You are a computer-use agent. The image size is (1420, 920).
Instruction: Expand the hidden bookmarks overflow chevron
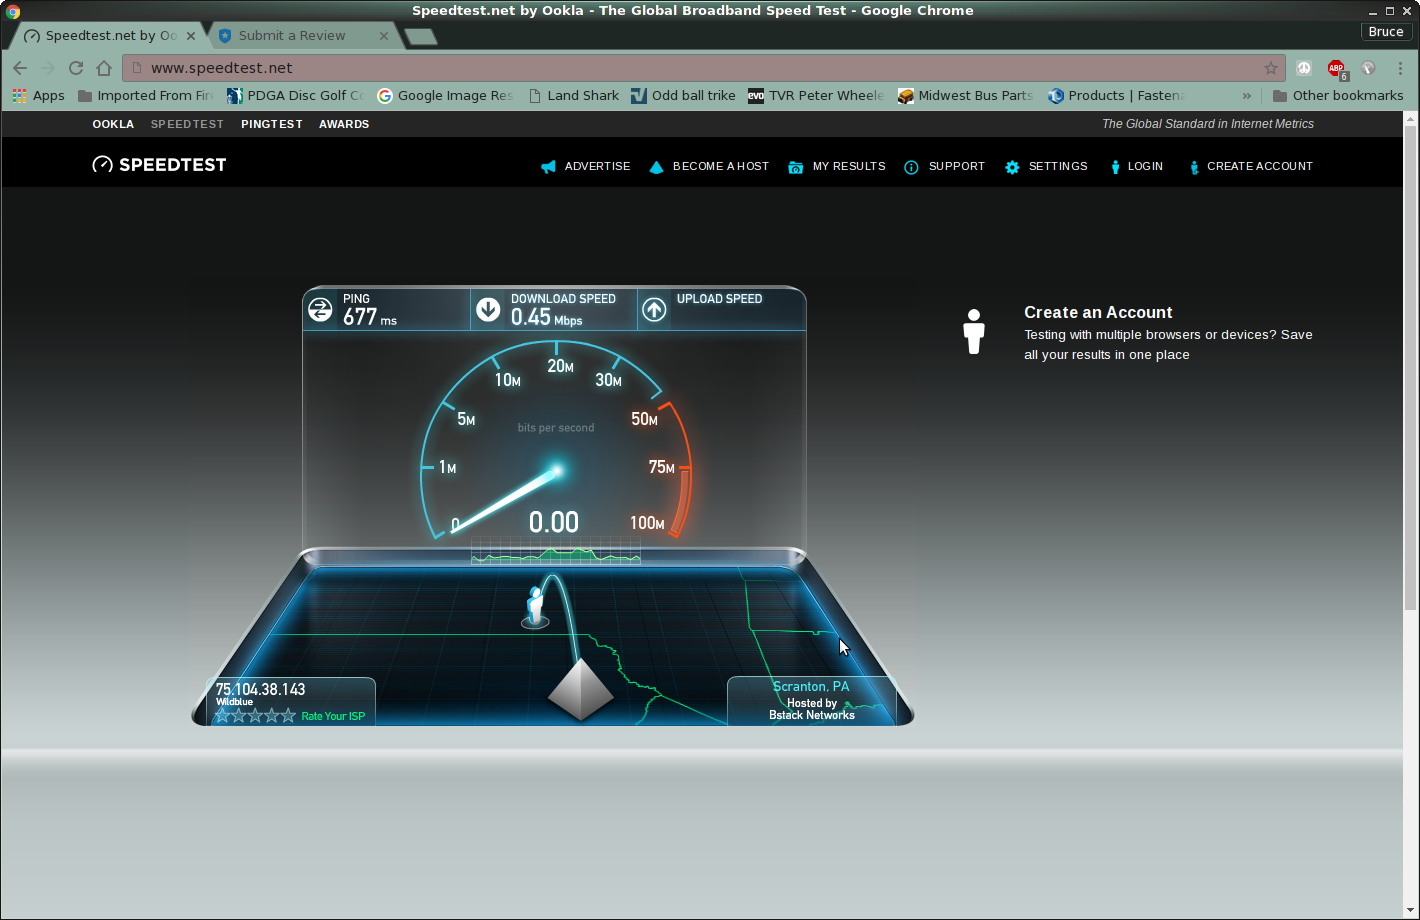click(1247, 96)
